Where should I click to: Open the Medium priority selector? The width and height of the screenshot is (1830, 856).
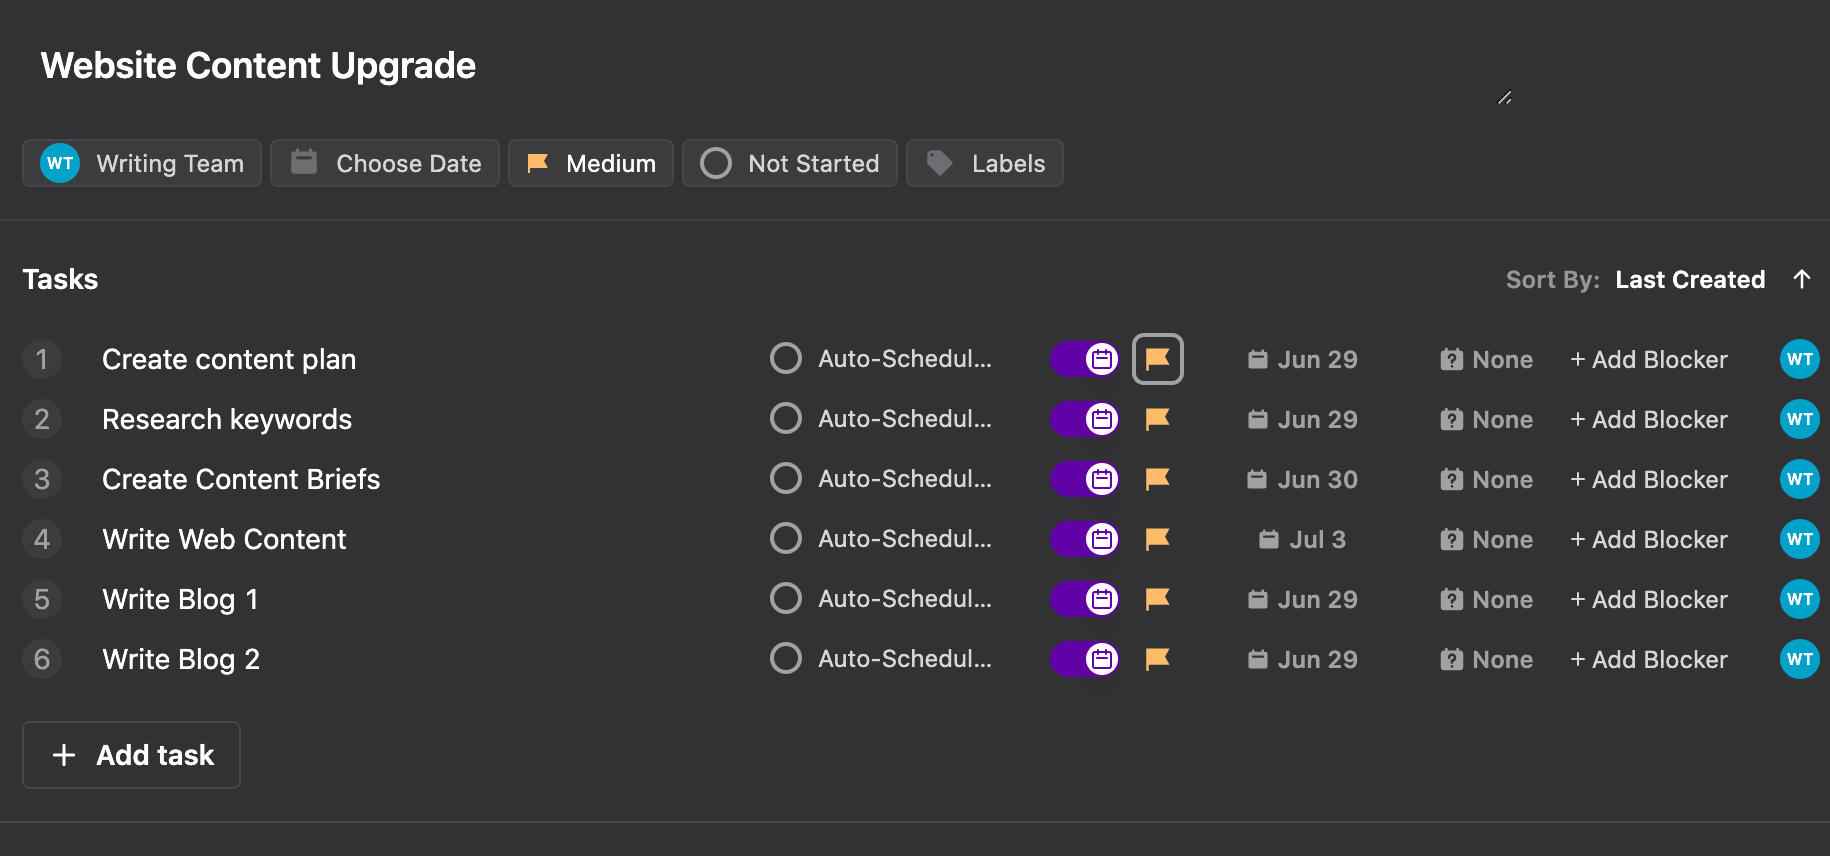pyautogui.click(x=591, y=163)
